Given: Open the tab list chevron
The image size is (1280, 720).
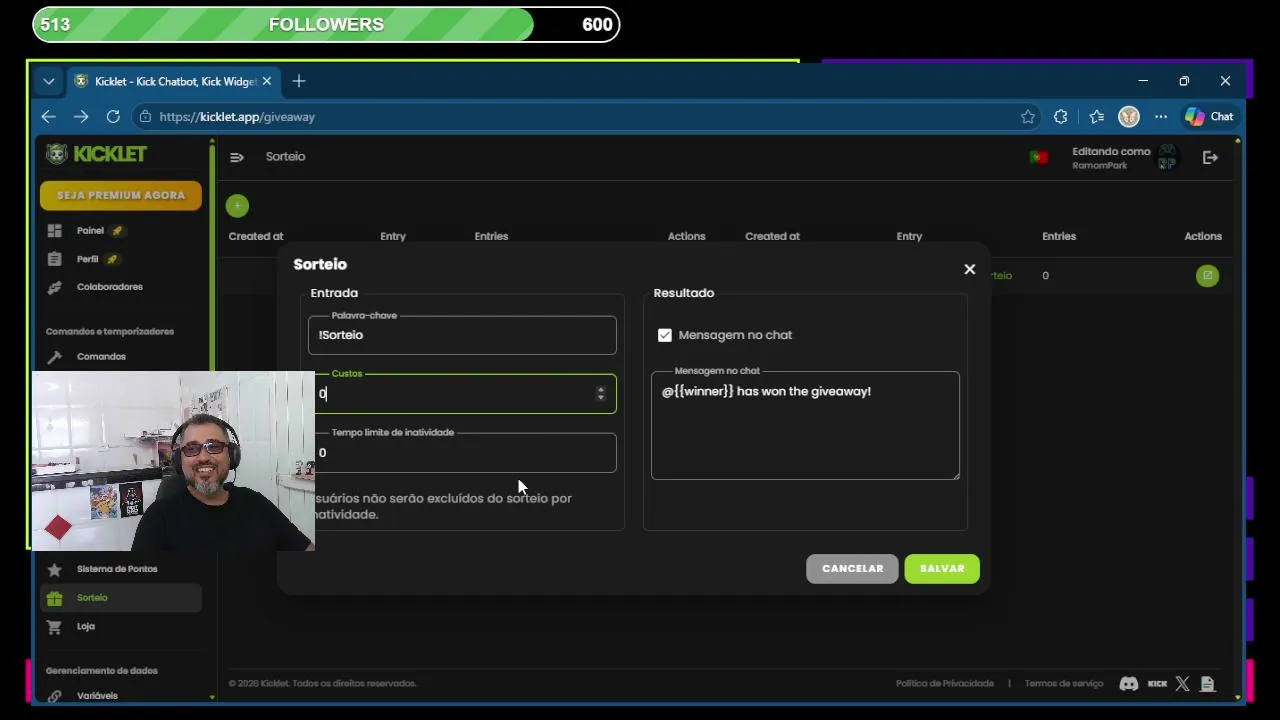Looking at the screenshot, I should pyautogui.click(x=48, y=81).
